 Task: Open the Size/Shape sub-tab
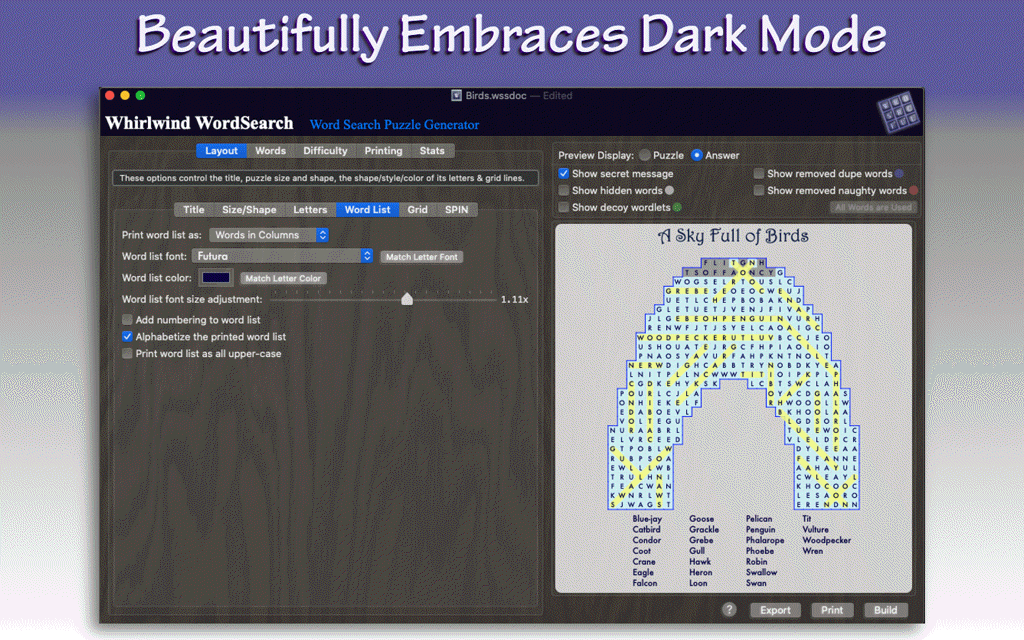click(x=249, y=210)
